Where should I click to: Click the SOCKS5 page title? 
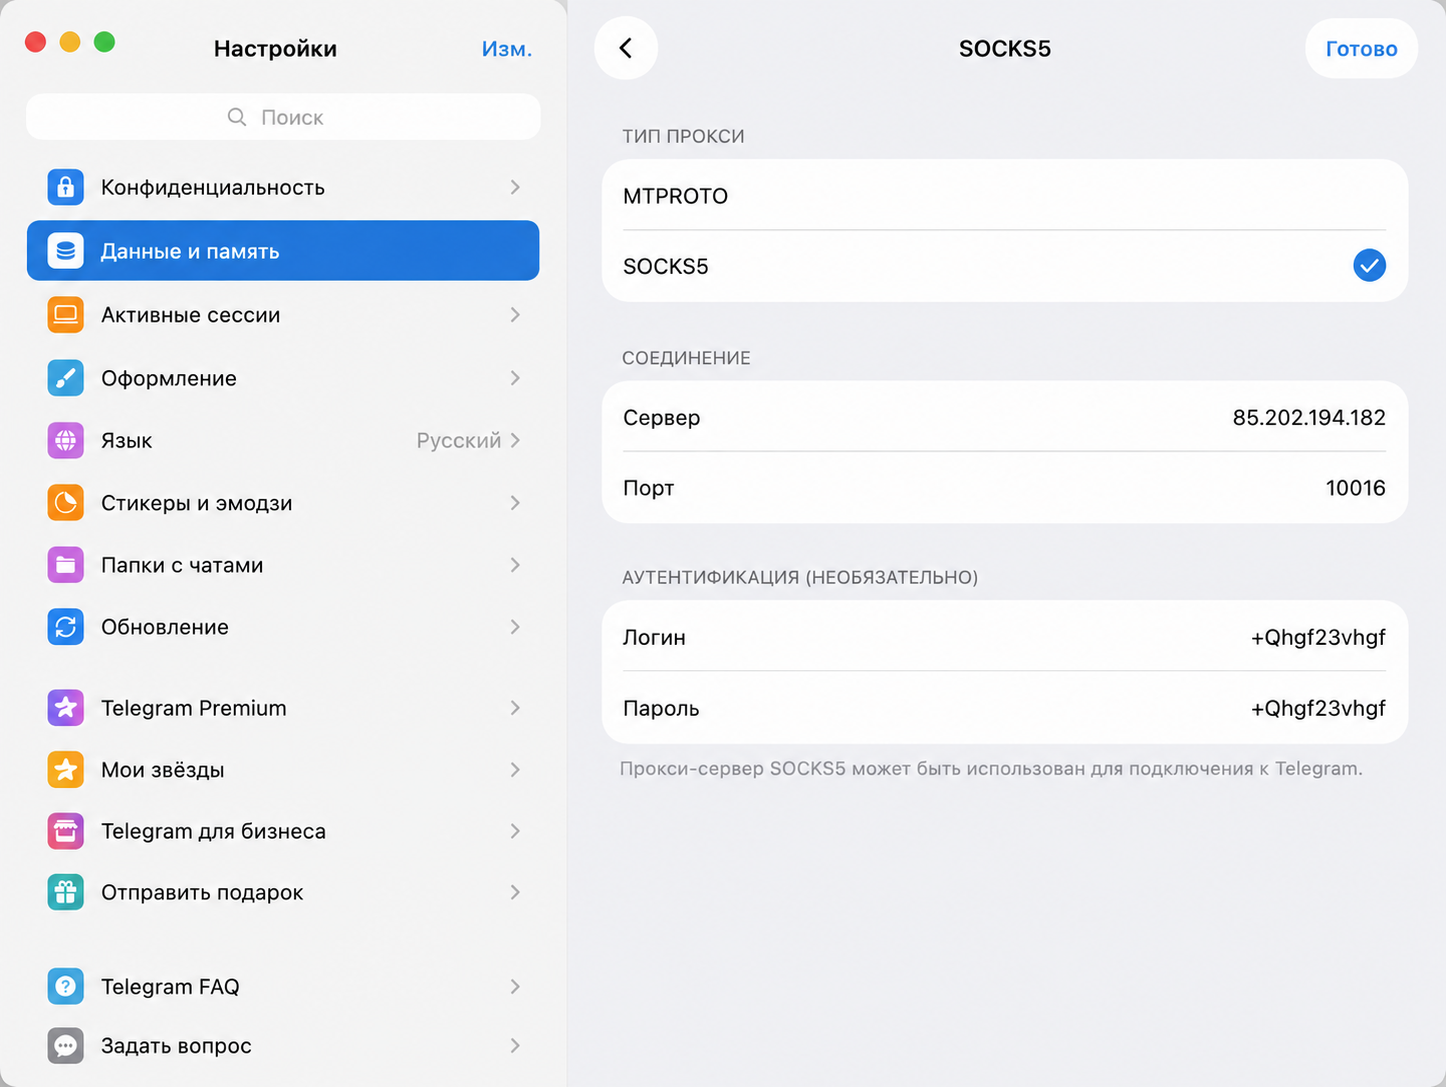point(1005,49)
